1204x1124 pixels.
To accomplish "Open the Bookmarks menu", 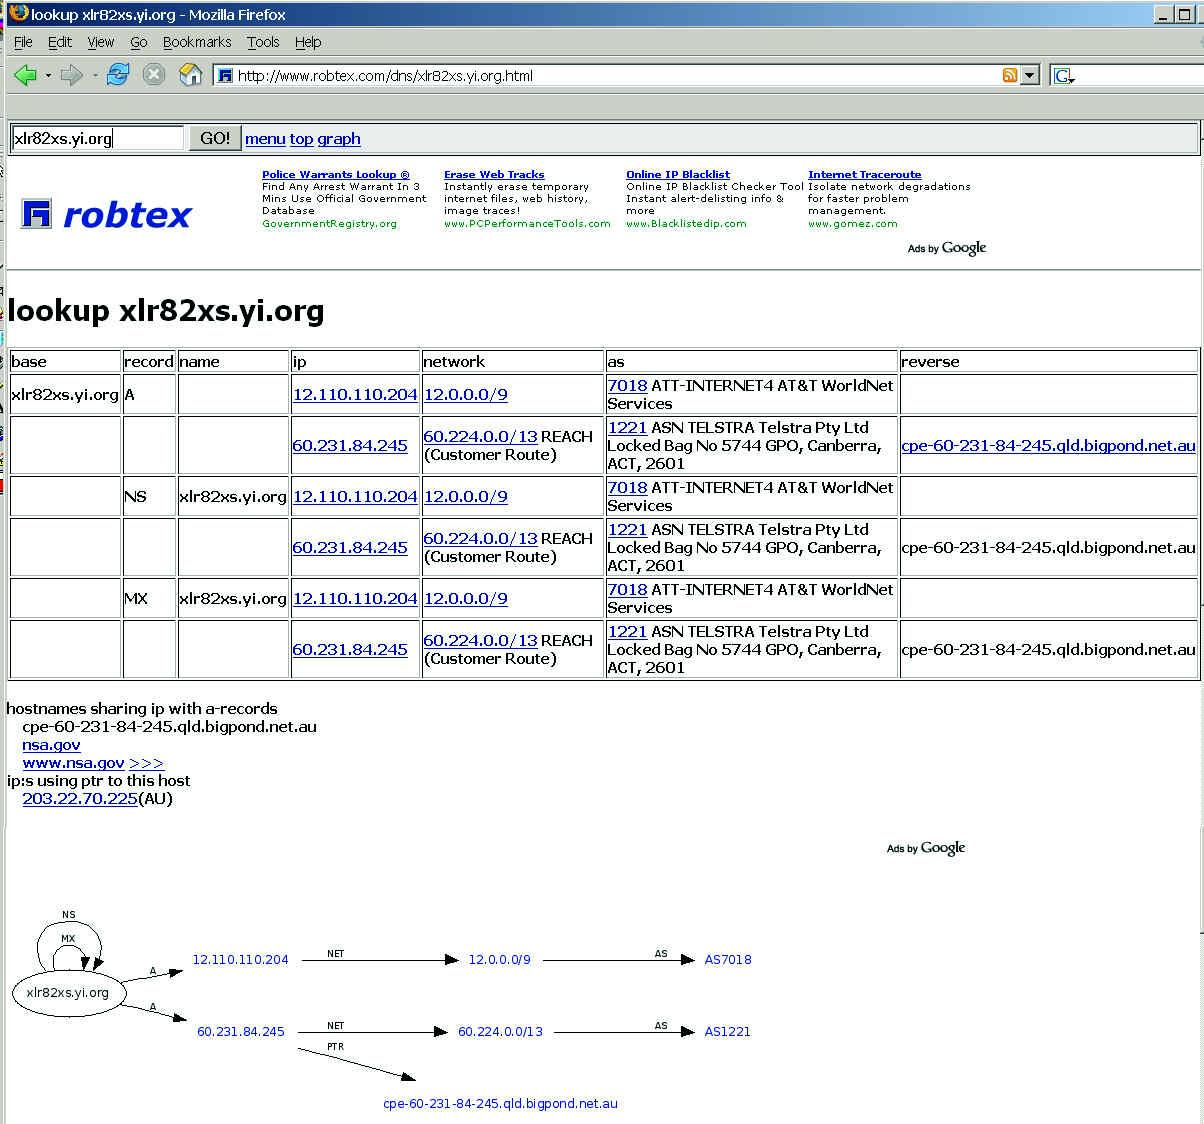I will (197, 42).
